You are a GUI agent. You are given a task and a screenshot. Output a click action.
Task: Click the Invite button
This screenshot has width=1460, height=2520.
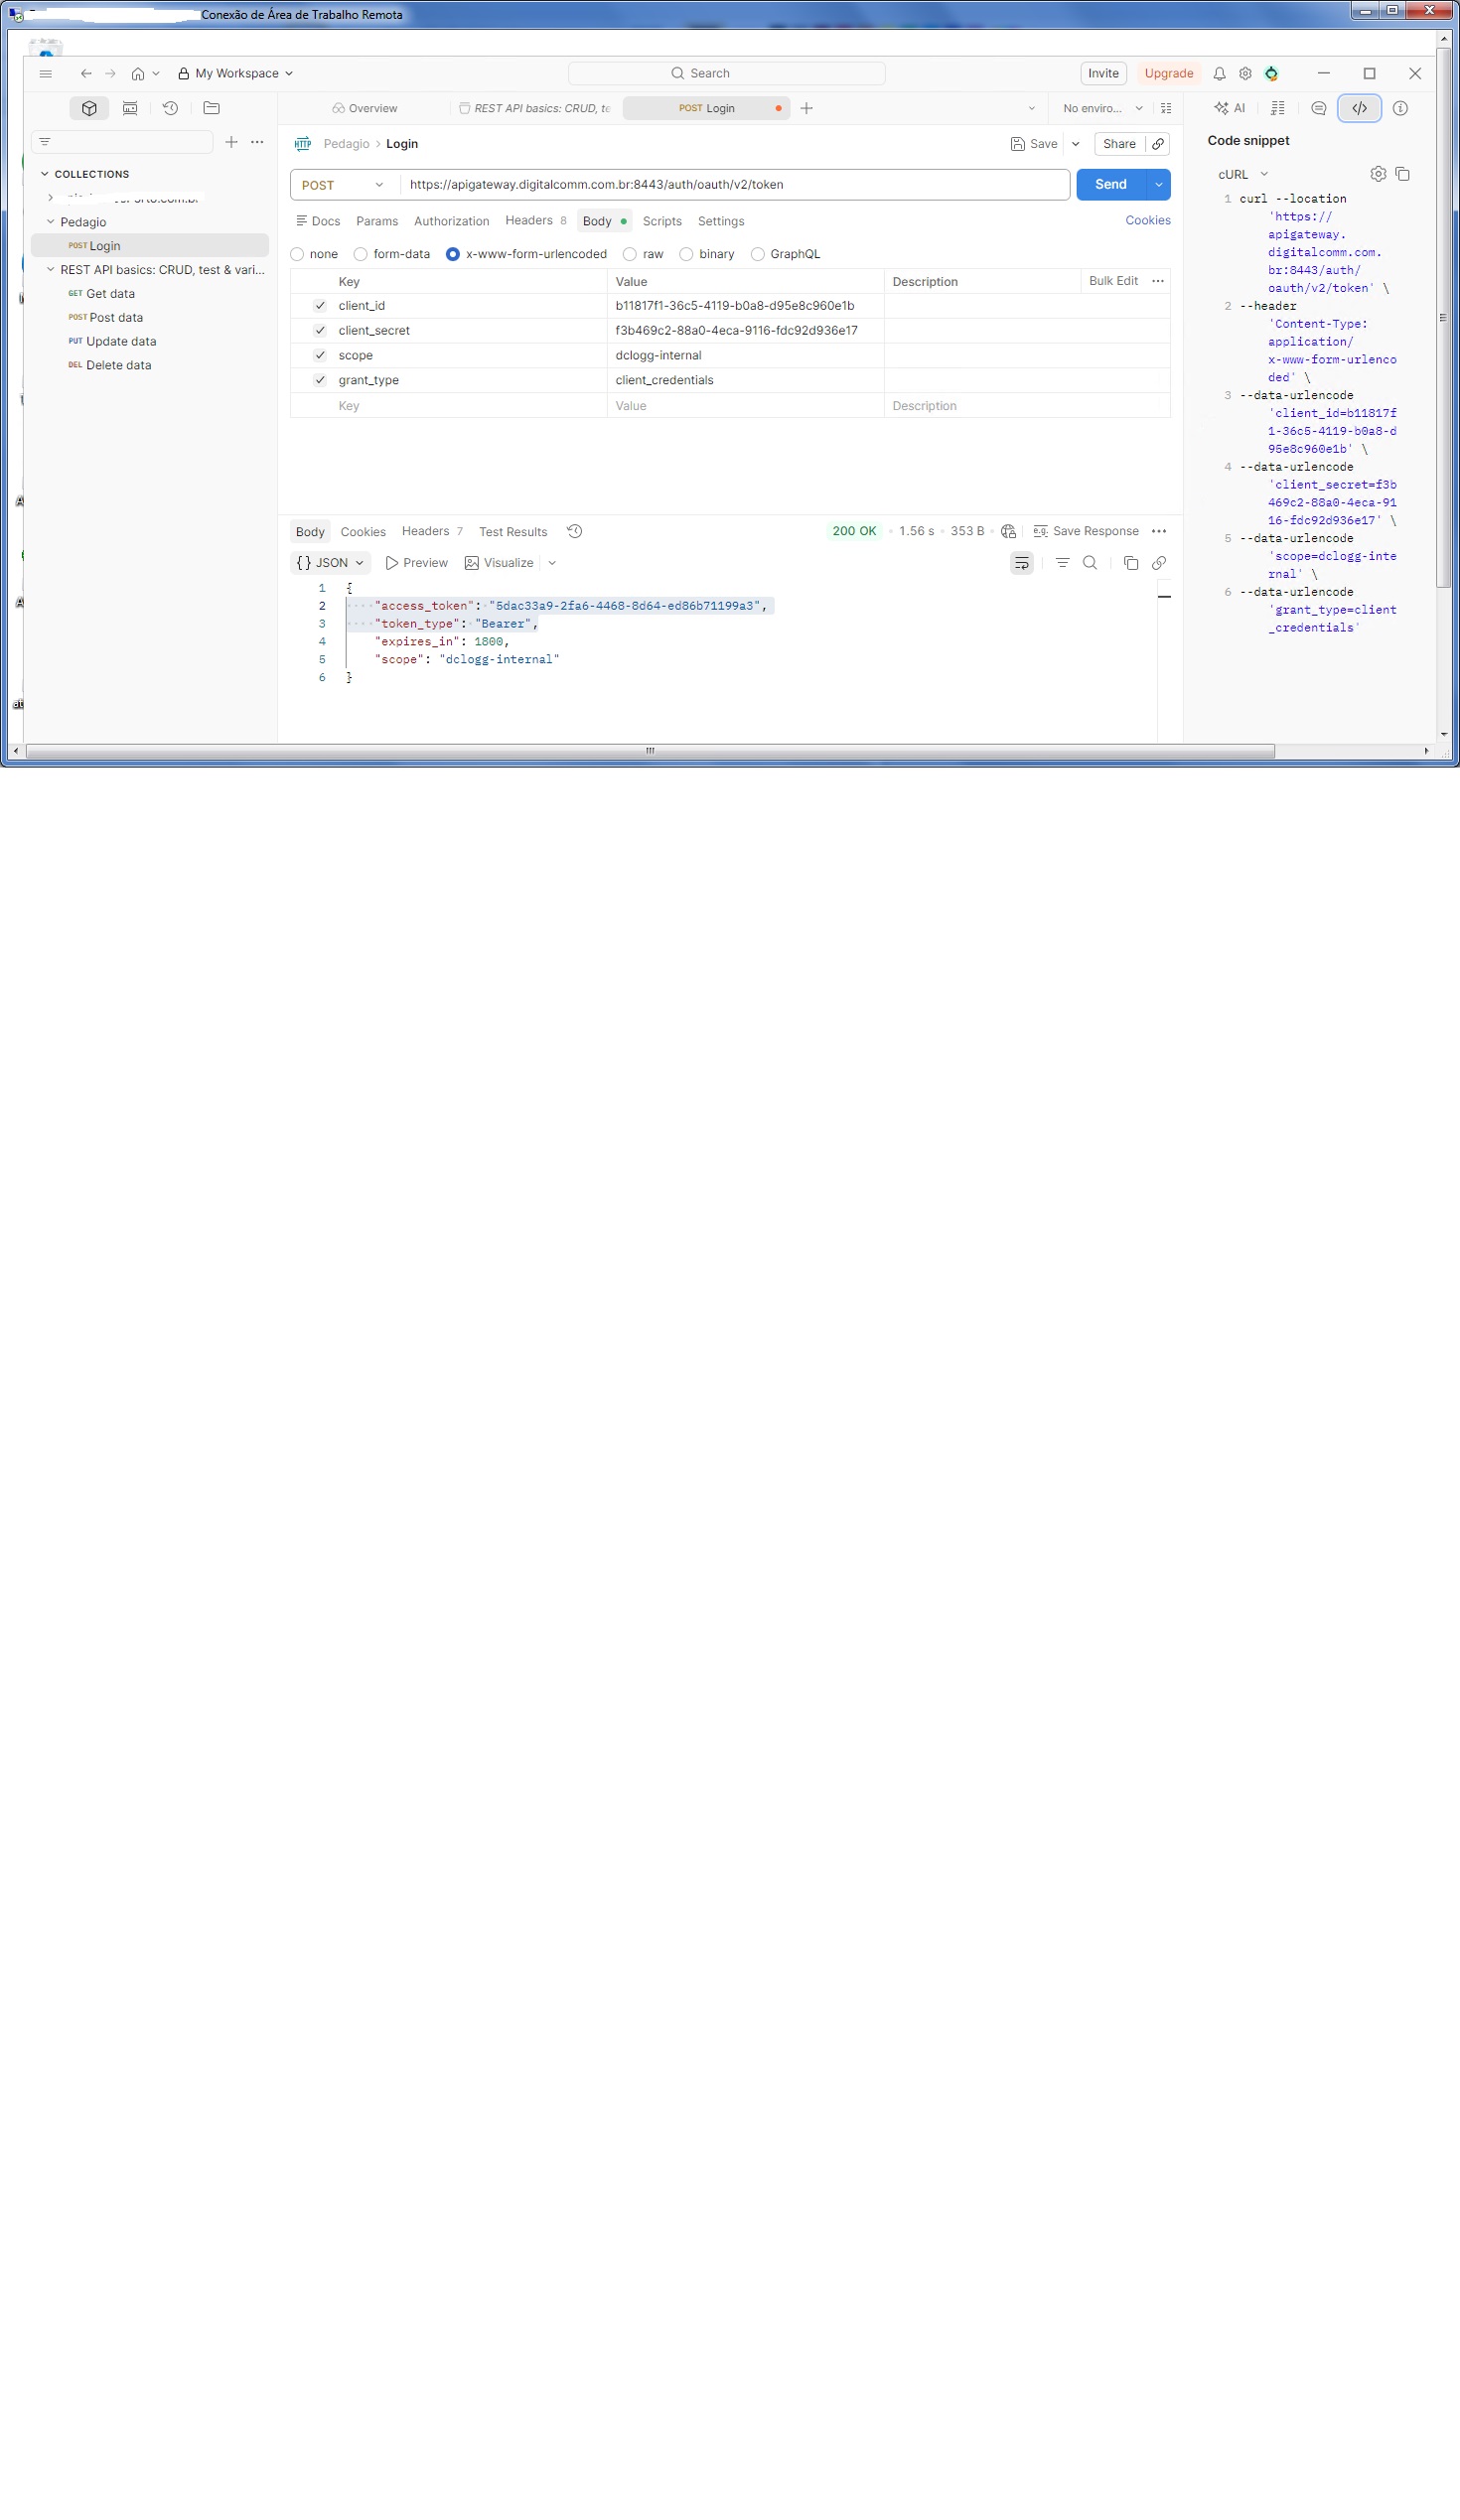click(x=1104, y=74)
